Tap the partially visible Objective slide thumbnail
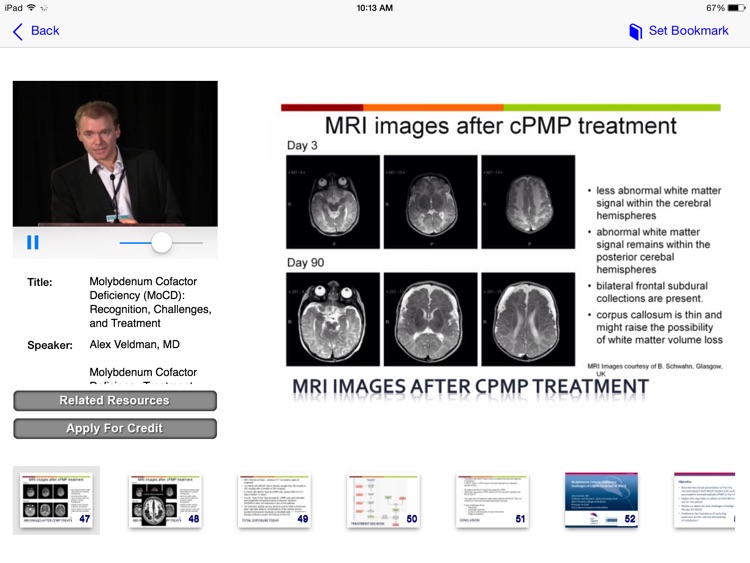The width and height of the screenshot is (750, 563). pos(705,500)
